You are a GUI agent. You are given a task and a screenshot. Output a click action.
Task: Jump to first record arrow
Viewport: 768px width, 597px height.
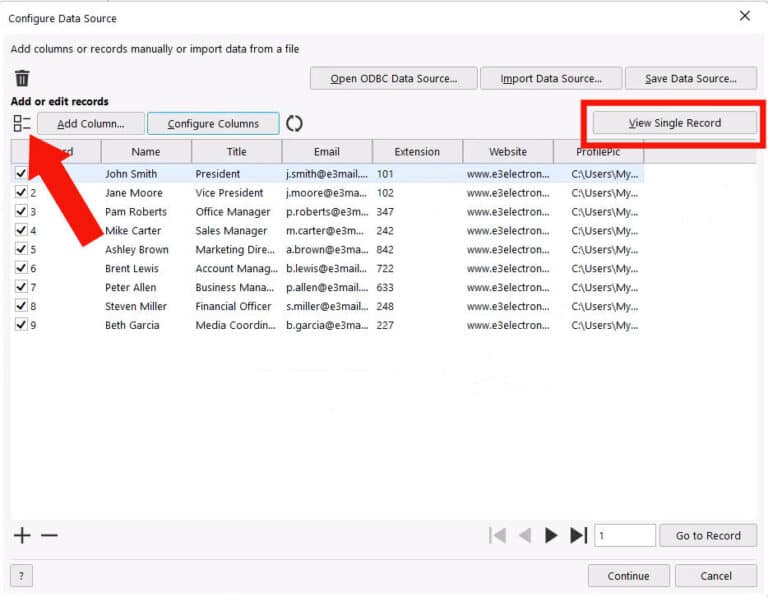pos(498,535)
